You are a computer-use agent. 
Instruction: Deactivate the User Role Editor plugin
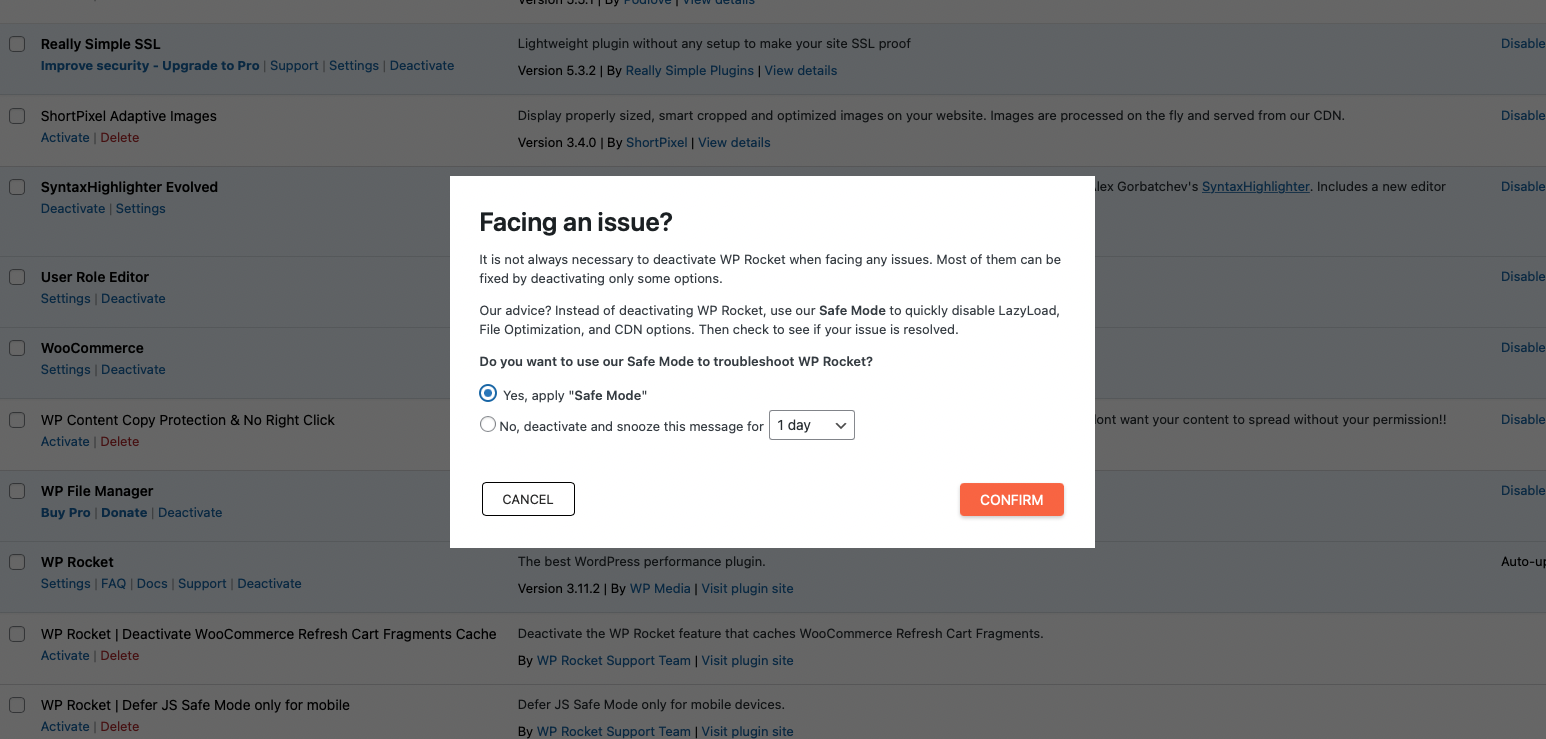133,298
